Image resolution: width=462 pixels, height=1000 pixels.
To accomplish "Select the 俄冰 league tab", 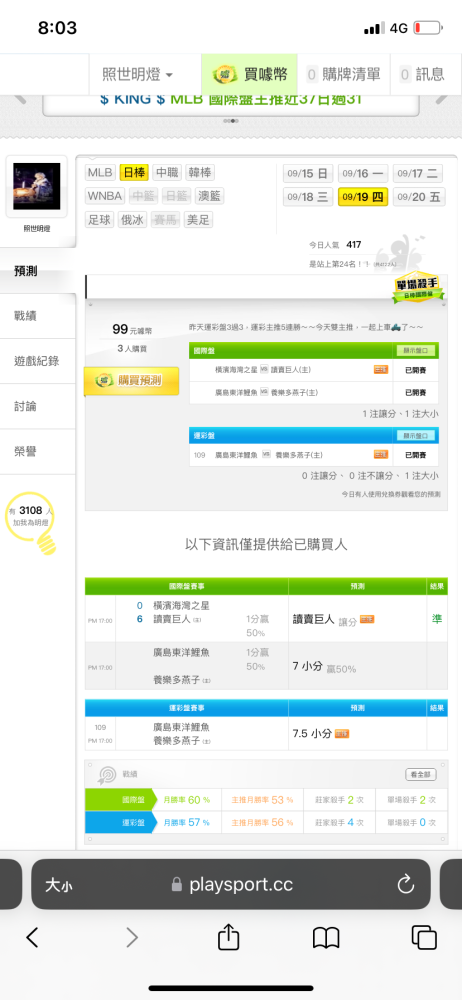I will click(133, 220).
